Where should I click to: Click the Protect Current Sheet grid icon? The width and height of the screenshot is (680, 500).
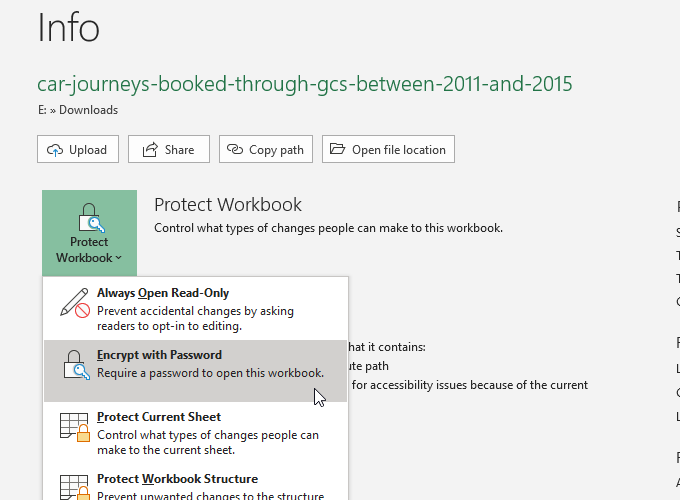[74, 427]
